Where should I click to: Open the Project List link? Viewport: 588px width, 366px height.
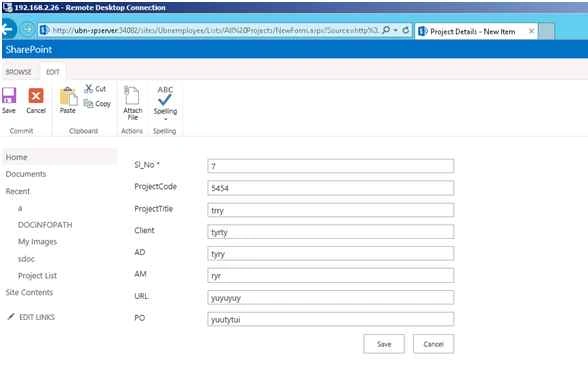coord(37,276)
